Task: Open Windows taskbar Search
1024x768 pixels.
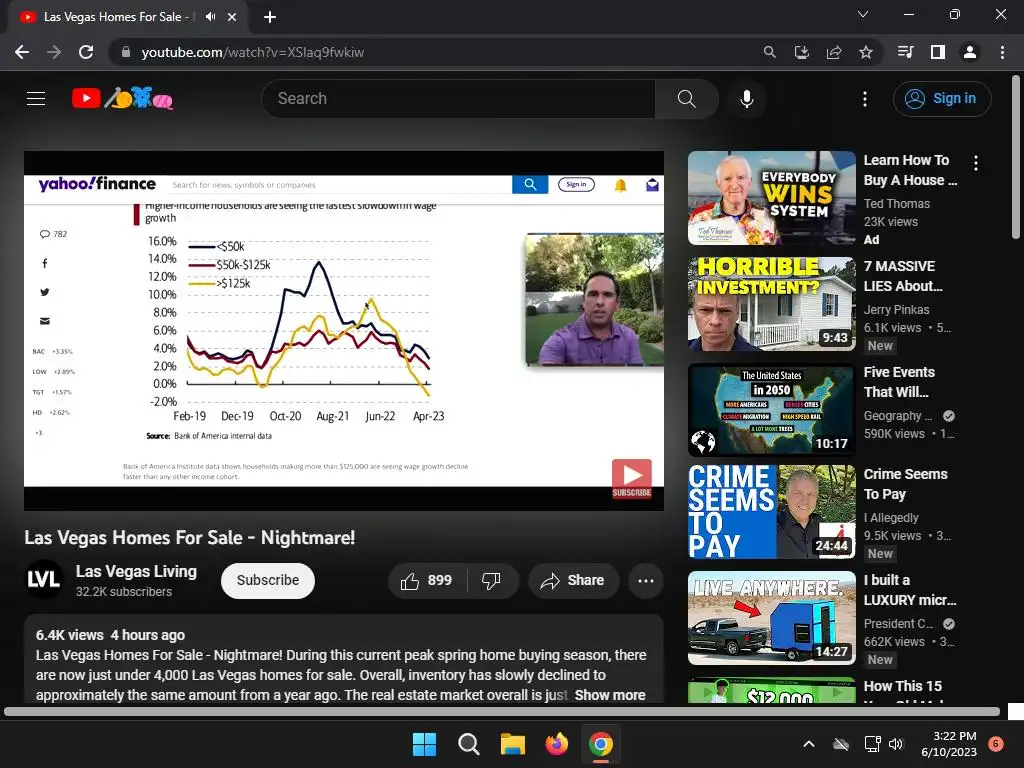Action: coord(468,744)
